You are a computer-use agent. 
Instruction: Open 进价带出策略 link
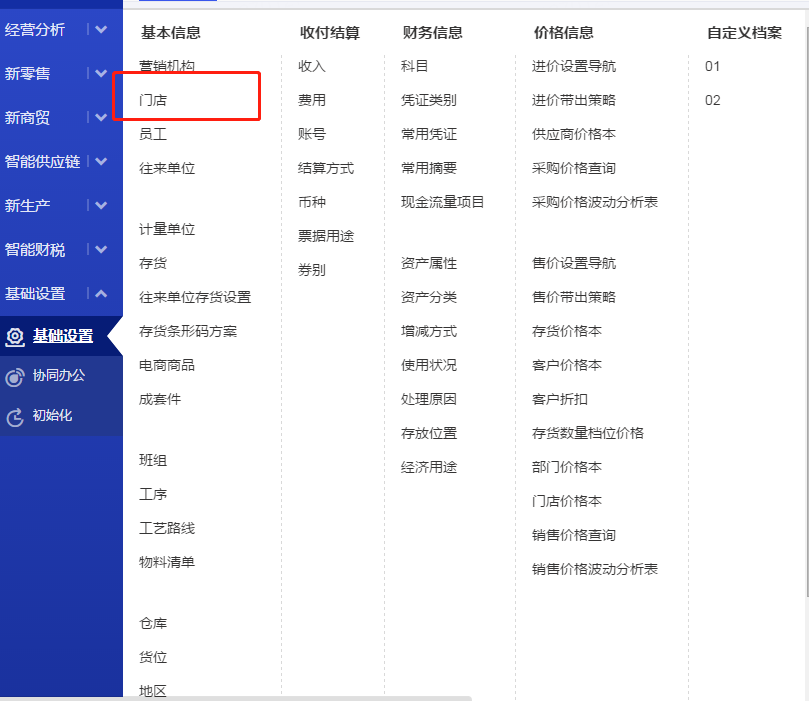tap(574, 100)
